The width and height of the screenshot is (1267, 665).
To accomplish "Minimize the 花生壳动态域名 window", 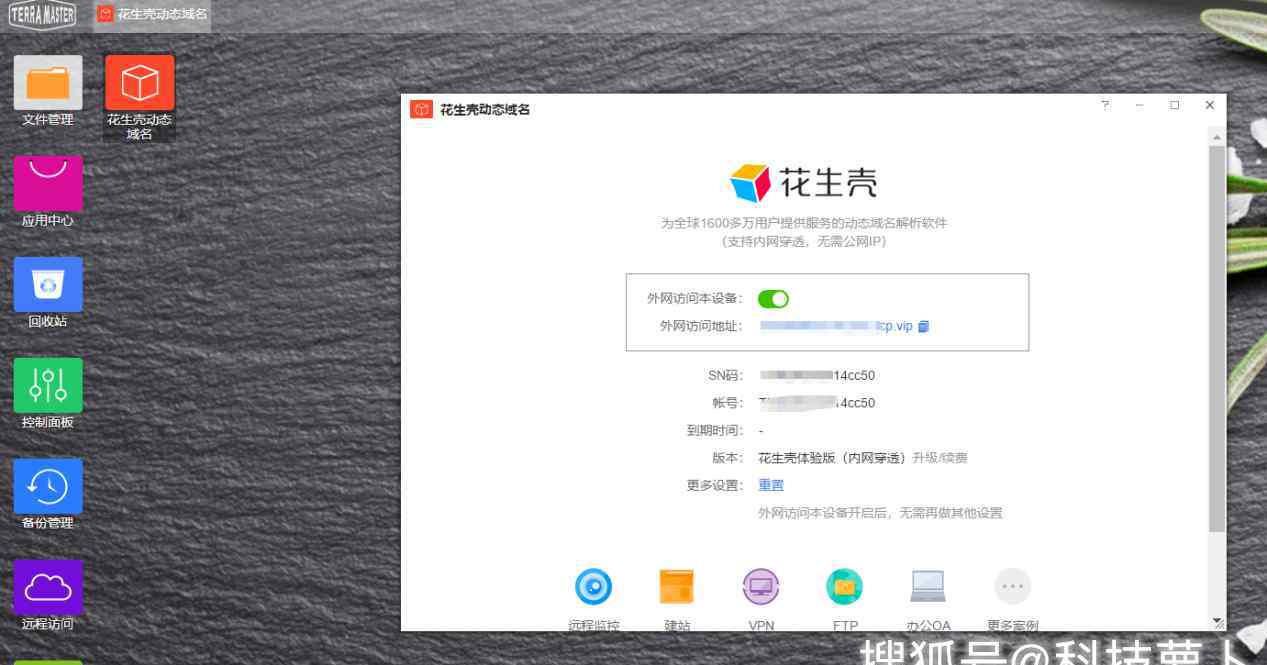I will click(1140, 106).
